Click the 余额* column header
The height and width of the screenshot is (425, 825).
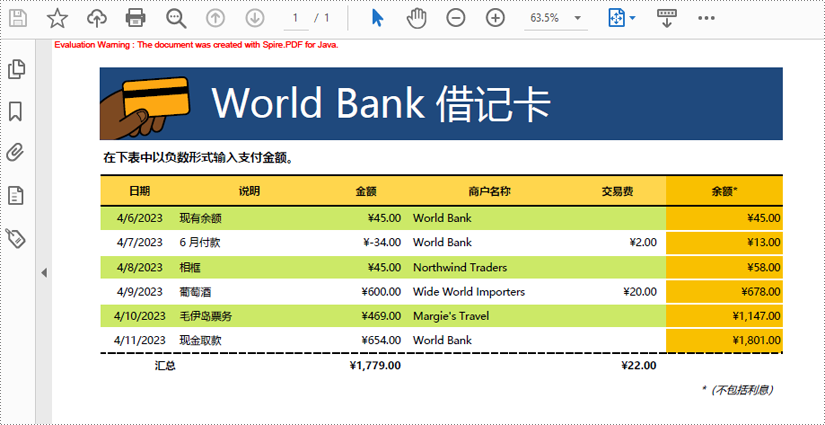coord(725,191)
